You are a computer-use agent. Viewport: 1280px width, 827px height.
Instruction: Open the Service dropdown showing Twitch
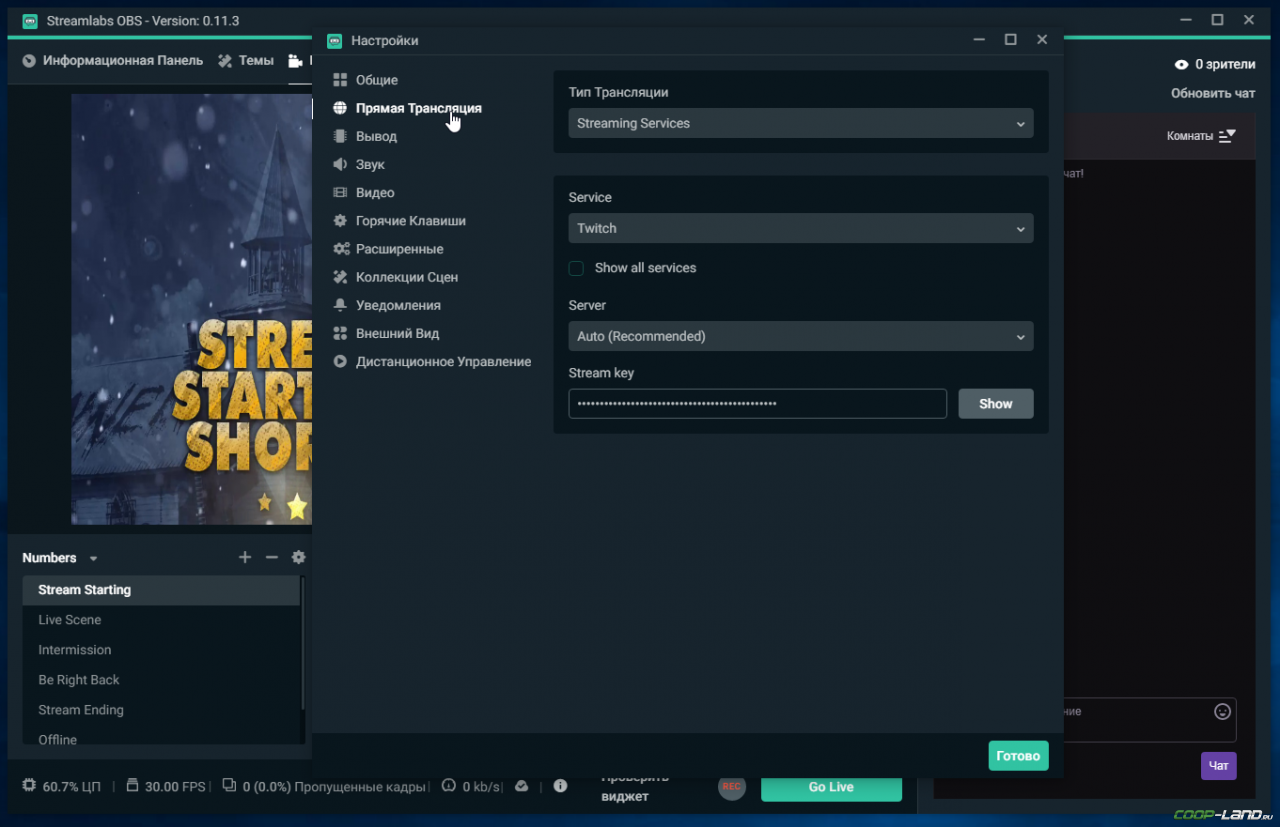click(801, 228)
